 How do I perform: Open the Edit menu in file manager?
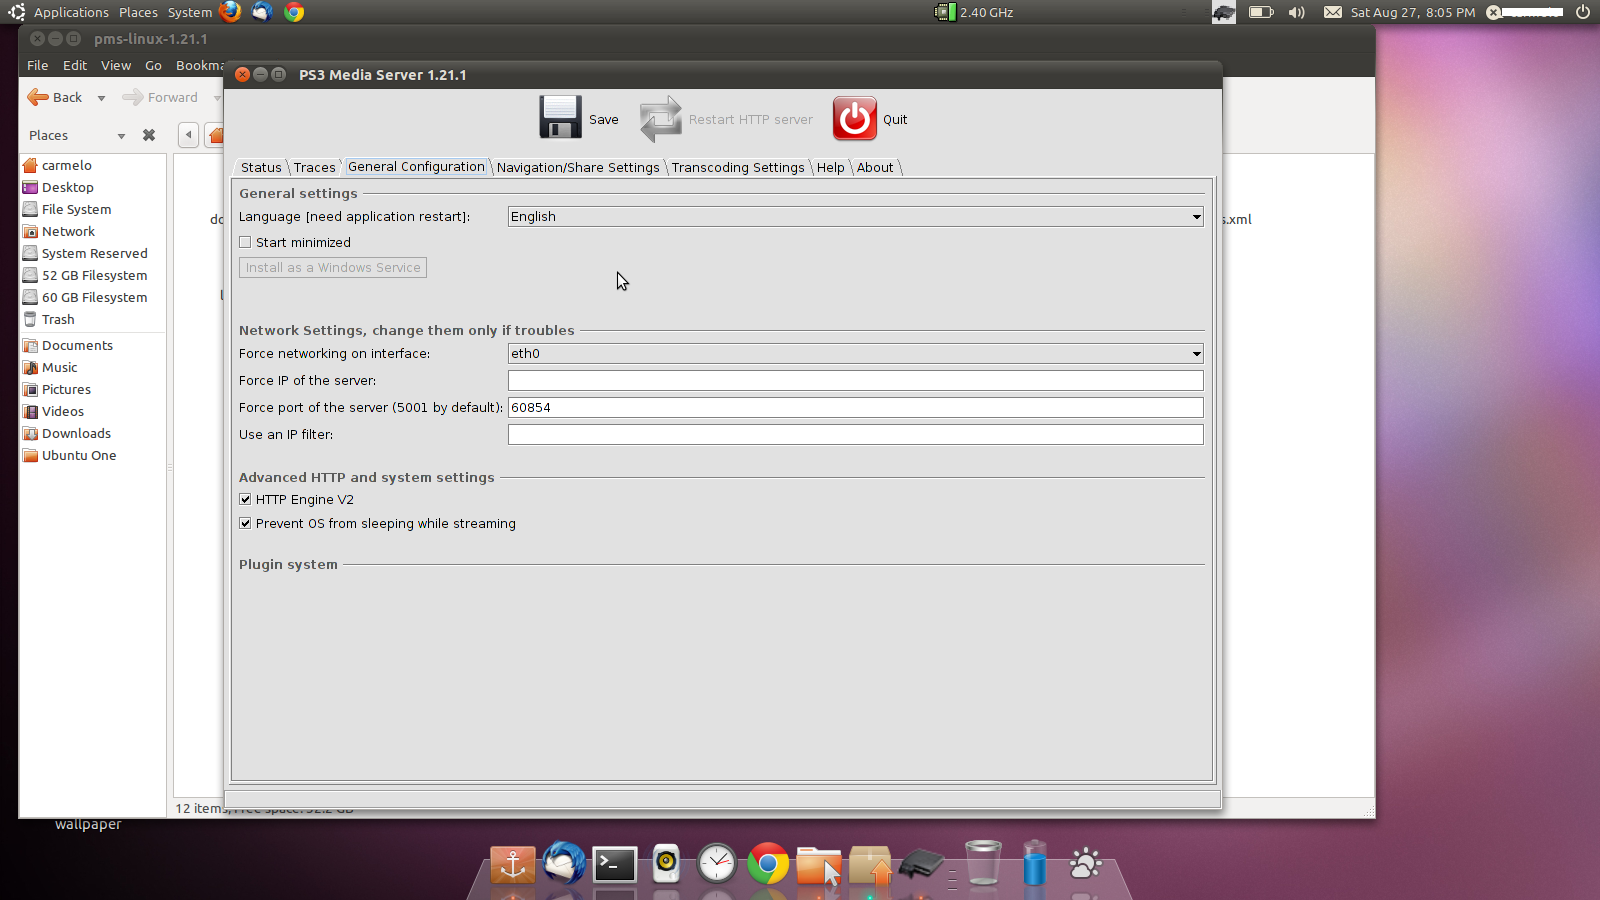[x=75, y=65]
